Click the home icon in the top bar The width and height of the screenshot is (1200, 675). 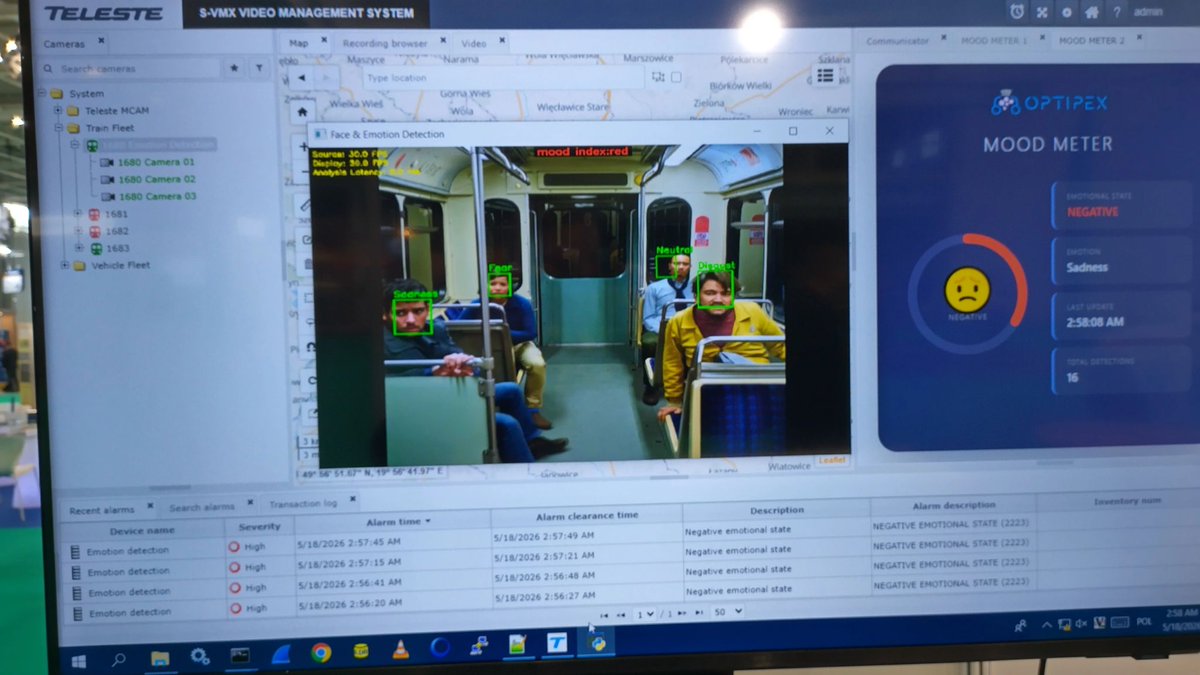click(x=1091, y=12)
